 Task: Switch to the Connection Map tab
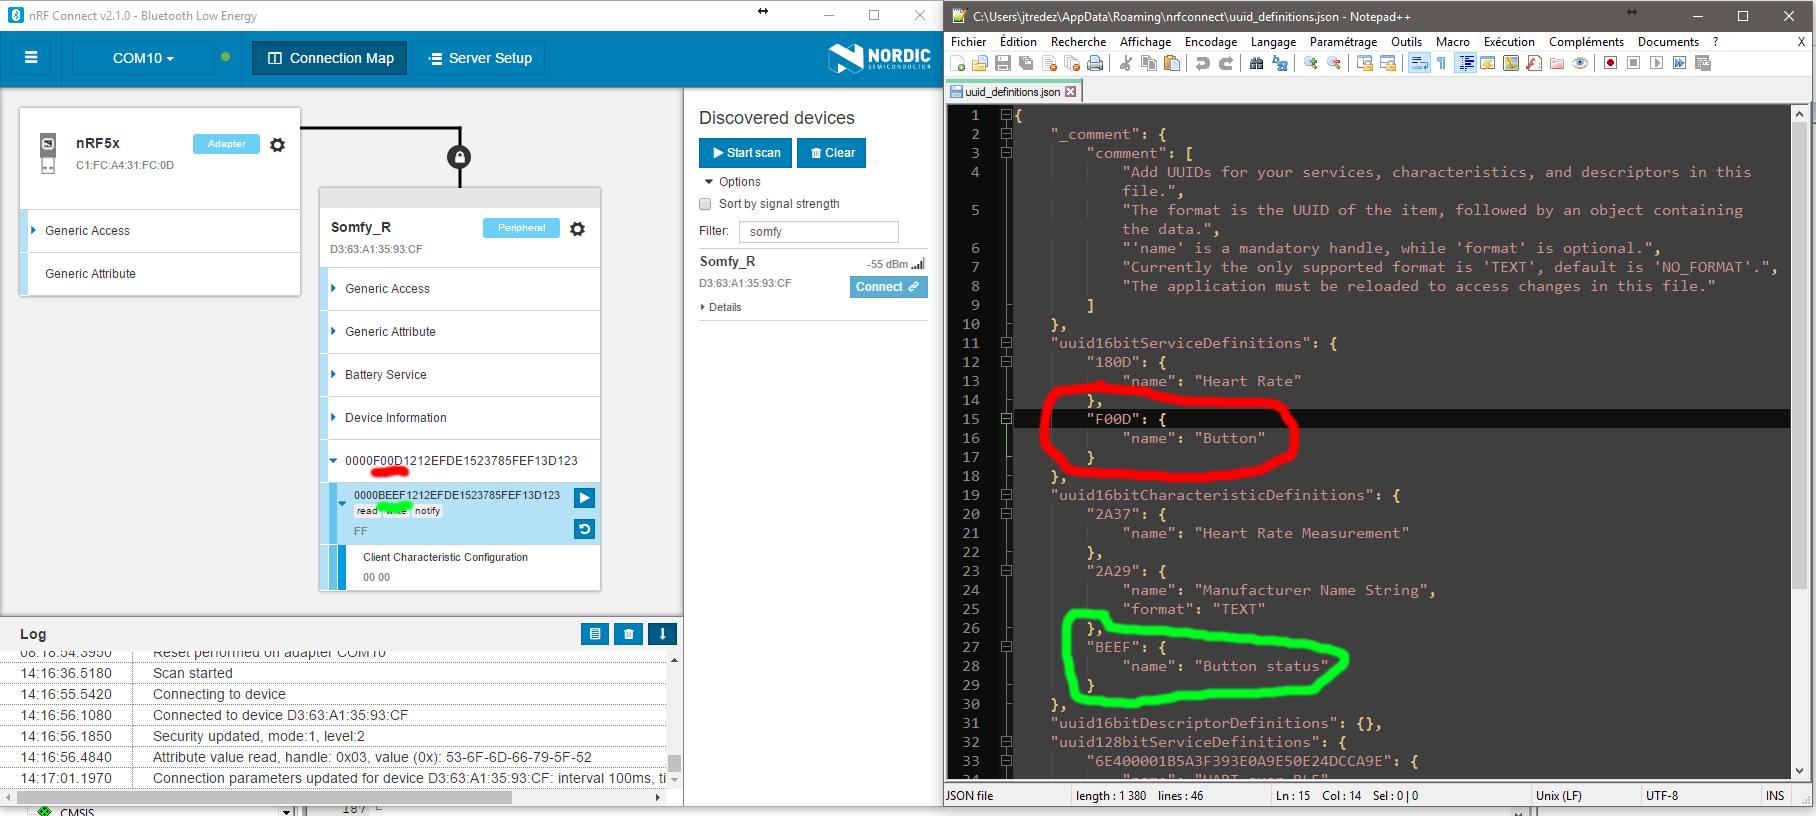[331, 58]
